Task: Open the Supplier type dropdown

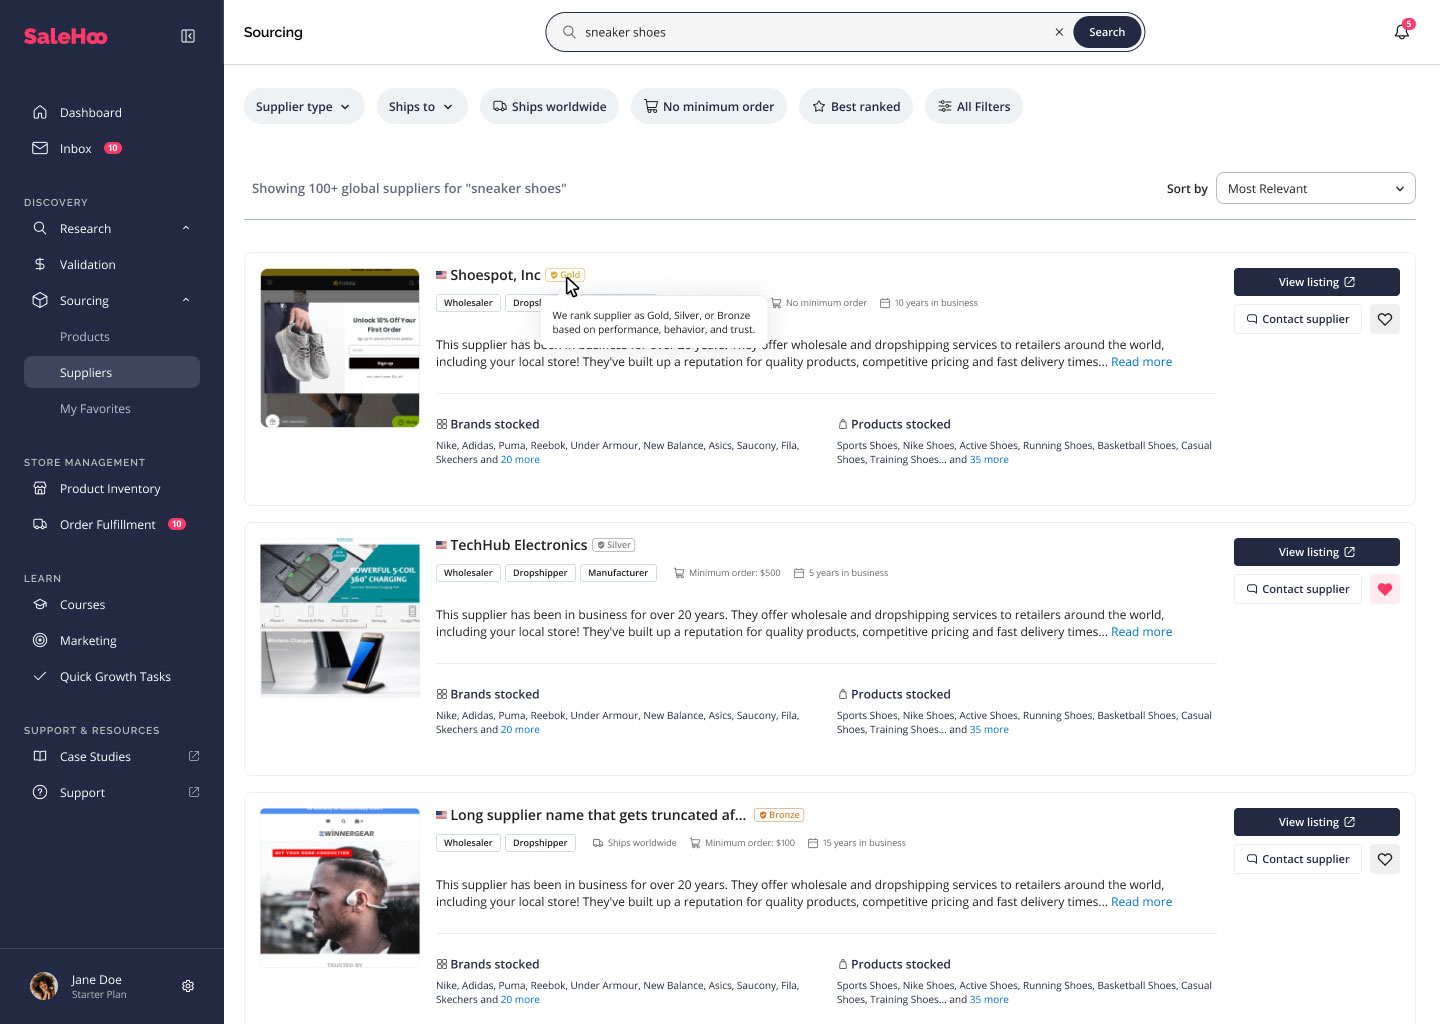Action: 303,107
